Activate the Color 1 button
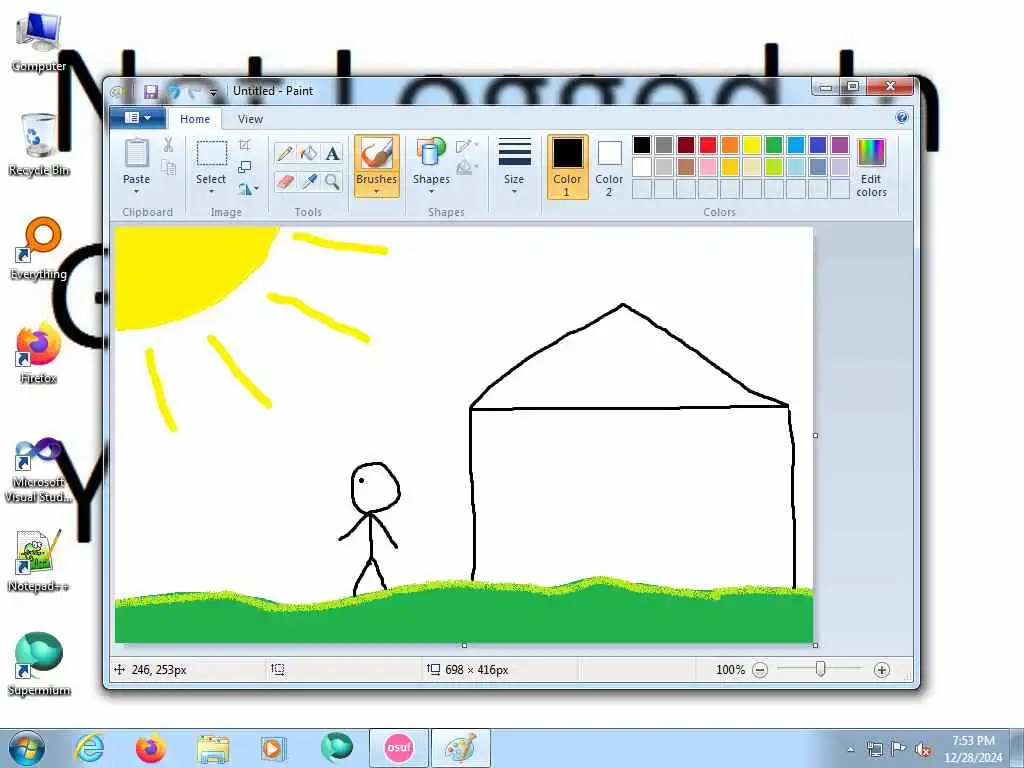The height and width of the screenshot is (768, 1024). coord(568,167)
